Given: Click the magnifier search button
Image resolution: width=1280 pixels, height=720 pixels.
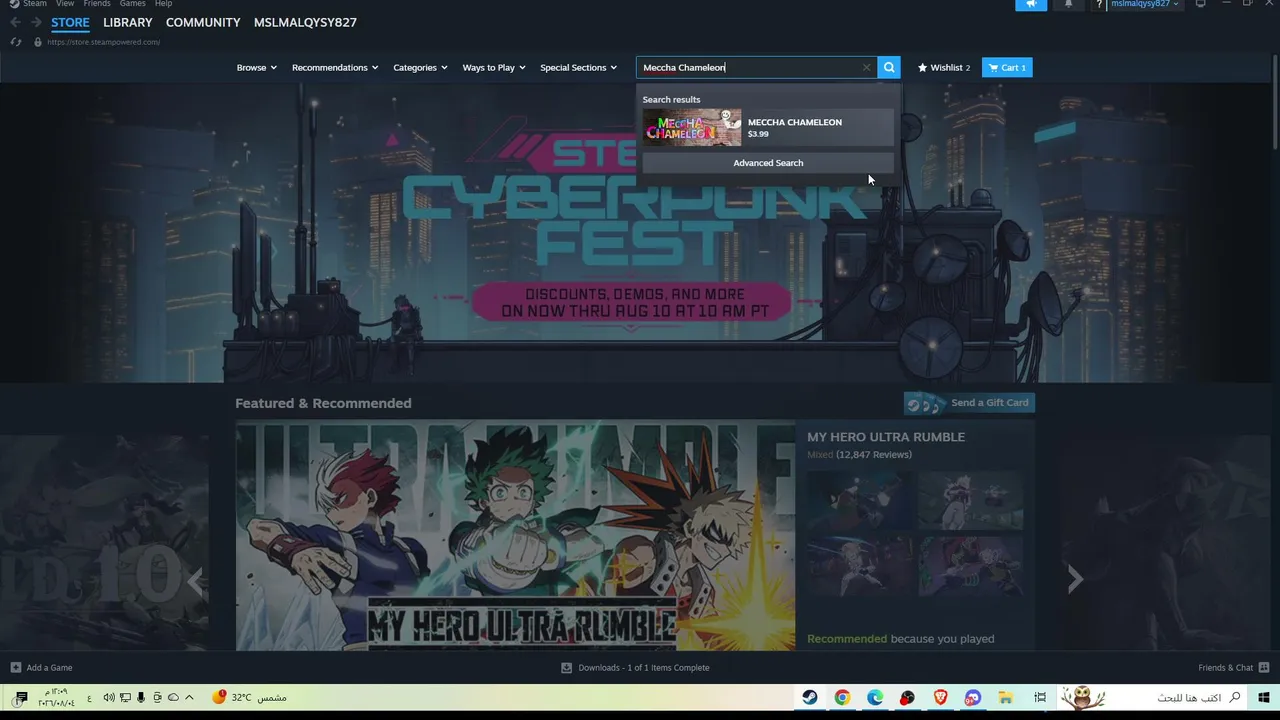Looking at the screenshot, I should [x=889, y=67].
